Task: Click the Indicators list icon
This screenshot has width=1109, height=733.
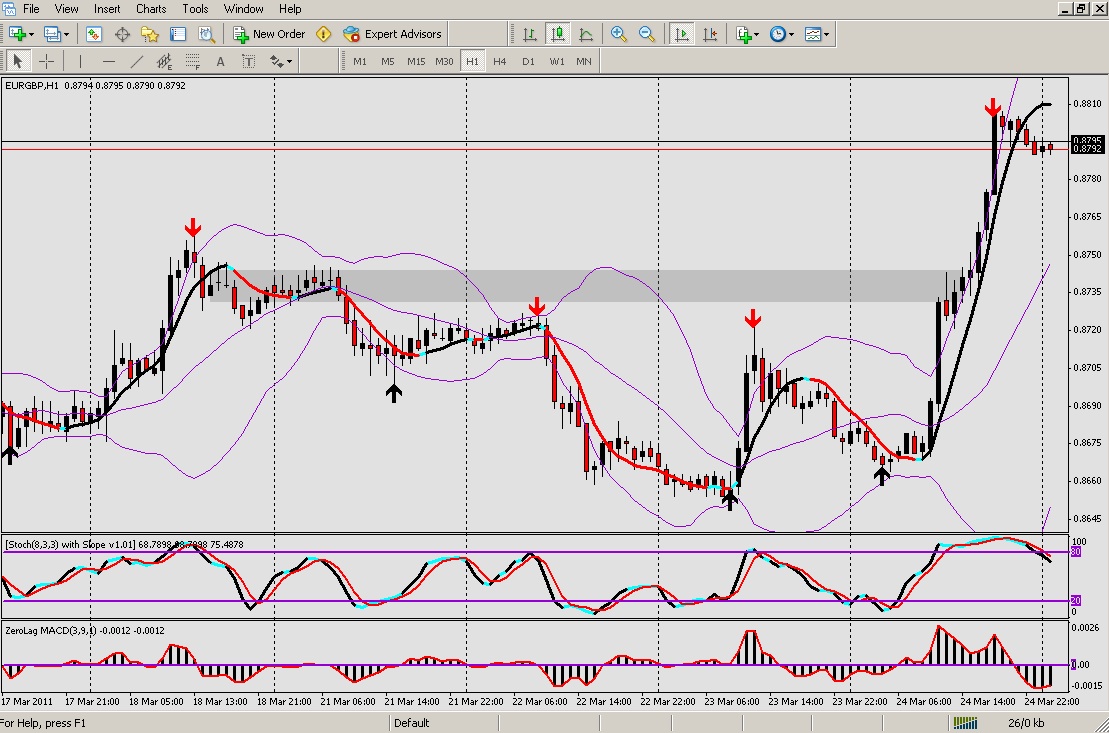Action: coord(743,34)
